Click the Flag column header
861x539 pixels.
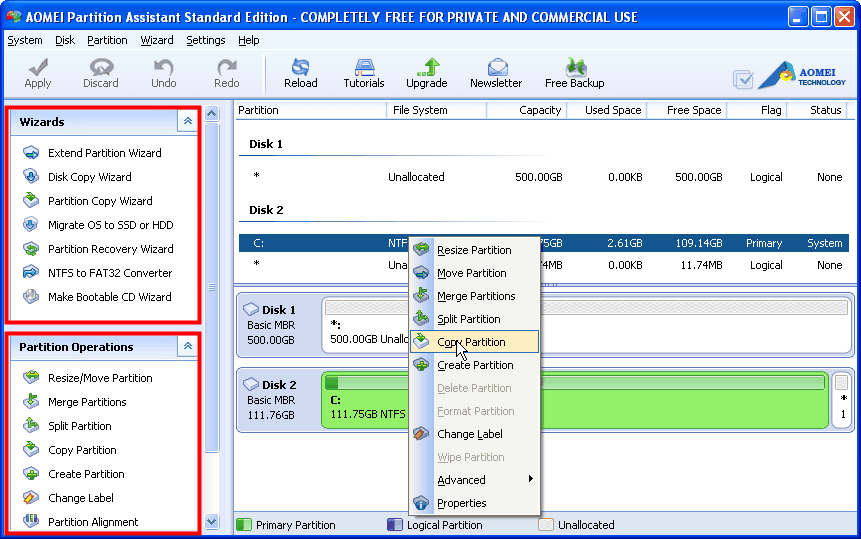click(757, 110)
